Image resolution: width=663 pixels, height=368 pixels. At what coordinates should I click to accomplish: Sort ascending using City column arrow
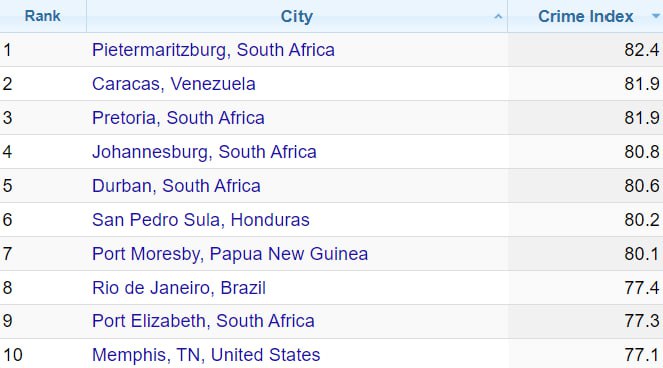[498, 17]
